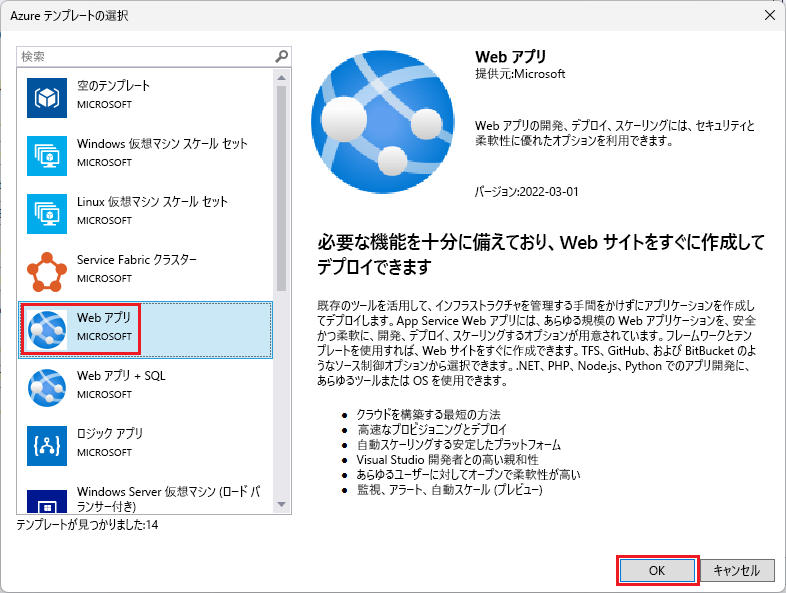
Task: Click the scrollbar down arrow
Action: click(x=281, y=504)
